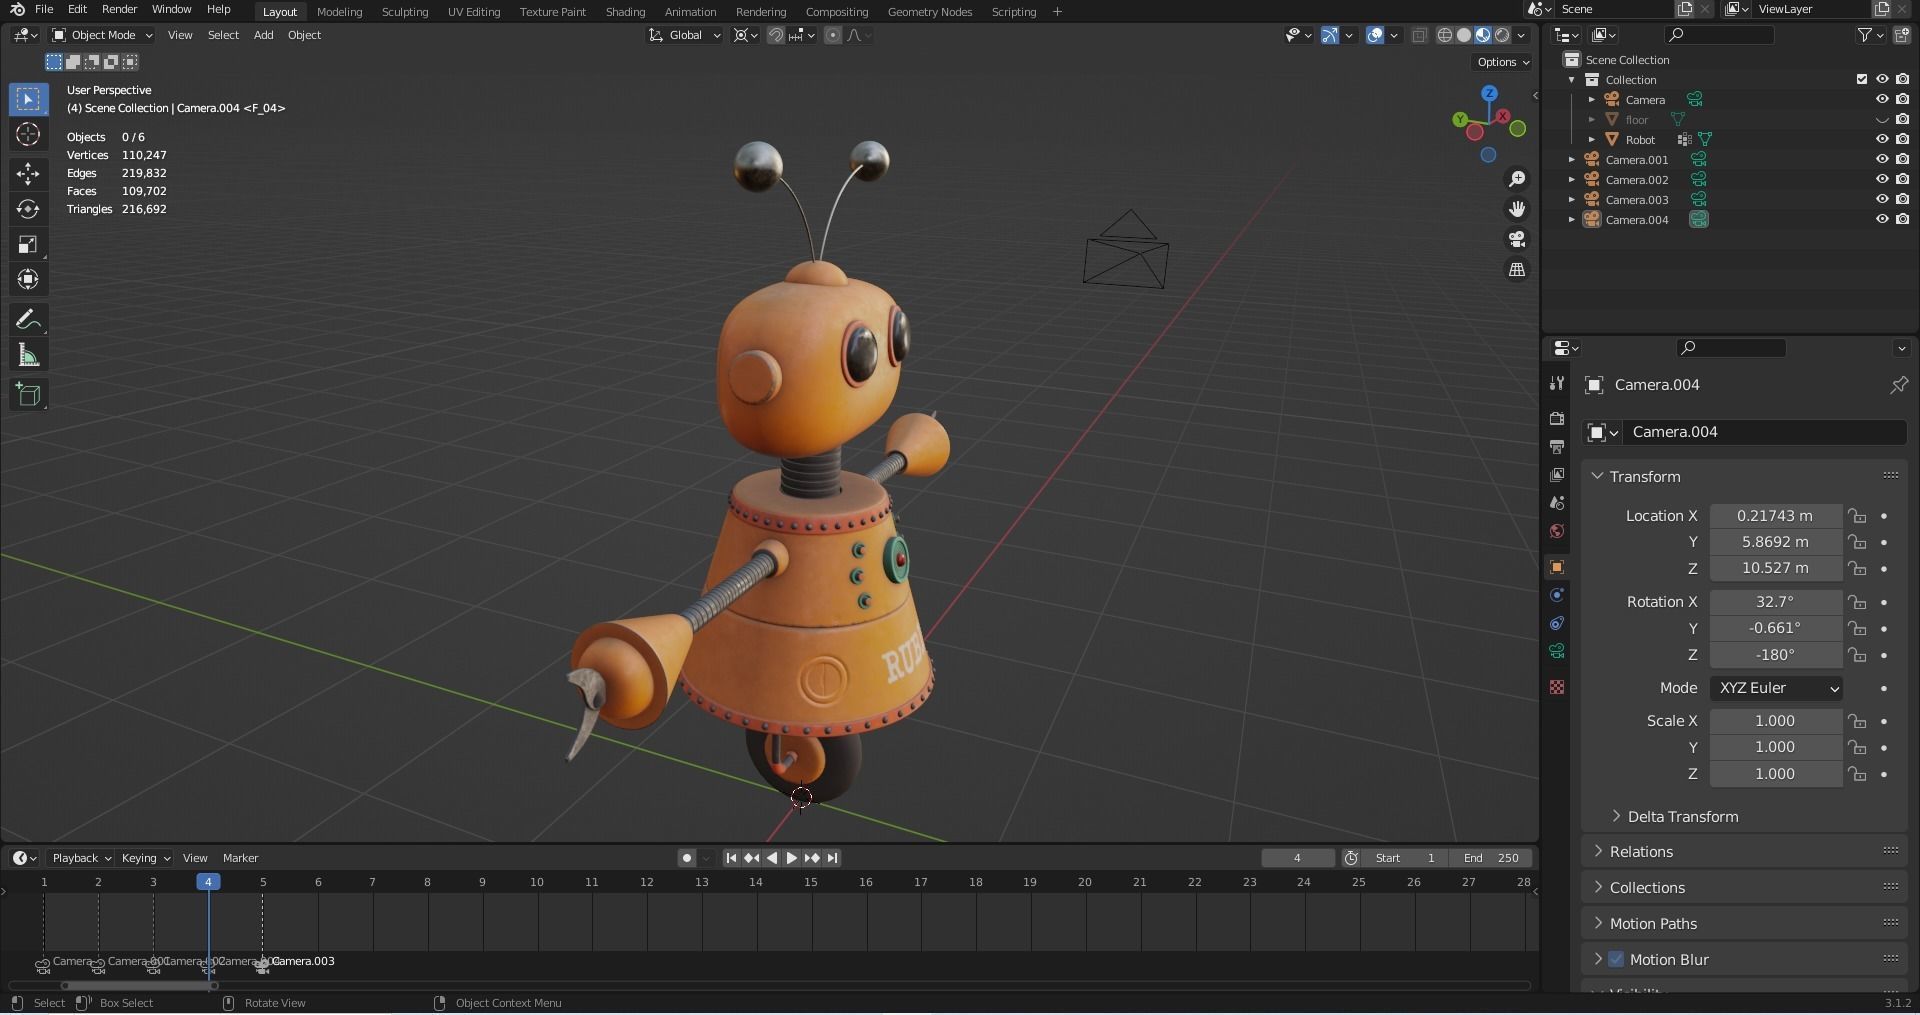Select the Move tool
The image size is (1920, 1015).
(x=28, y=174)
